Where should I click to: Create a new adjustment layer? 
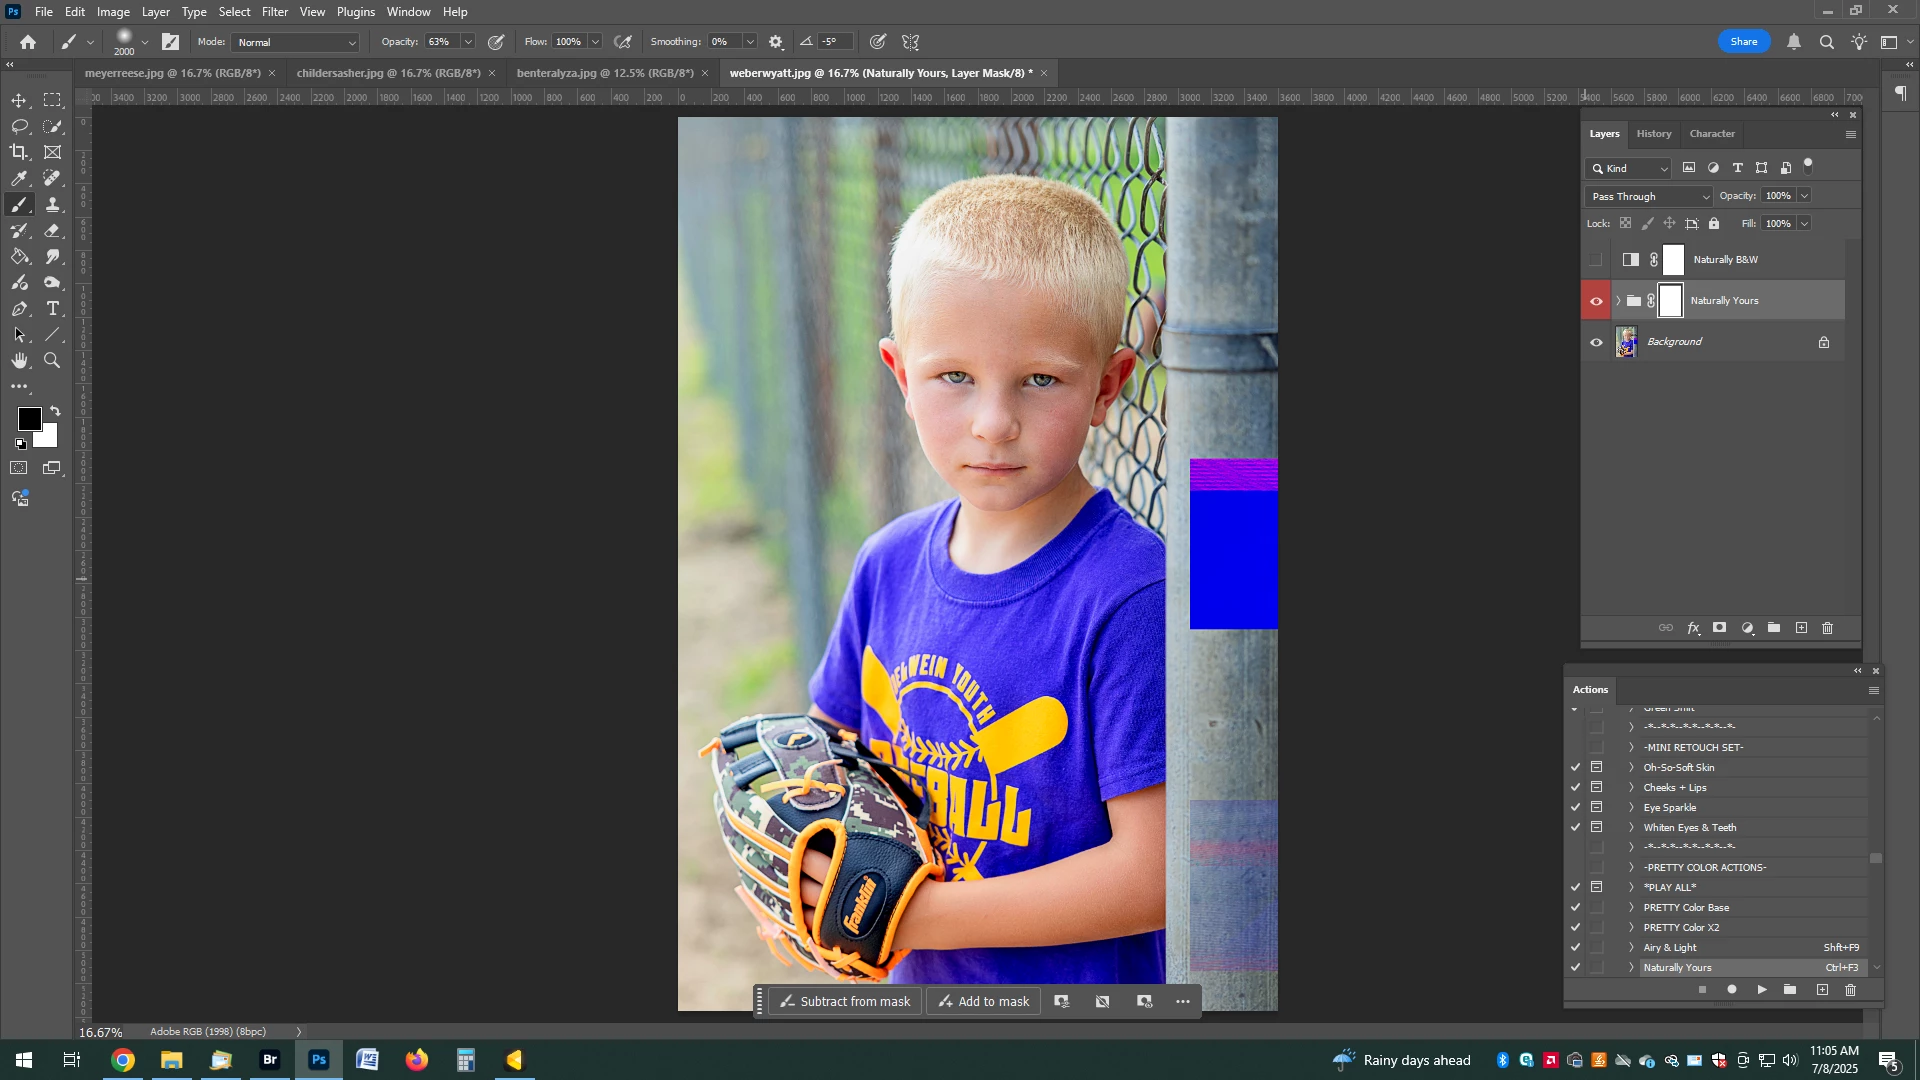1747,628
